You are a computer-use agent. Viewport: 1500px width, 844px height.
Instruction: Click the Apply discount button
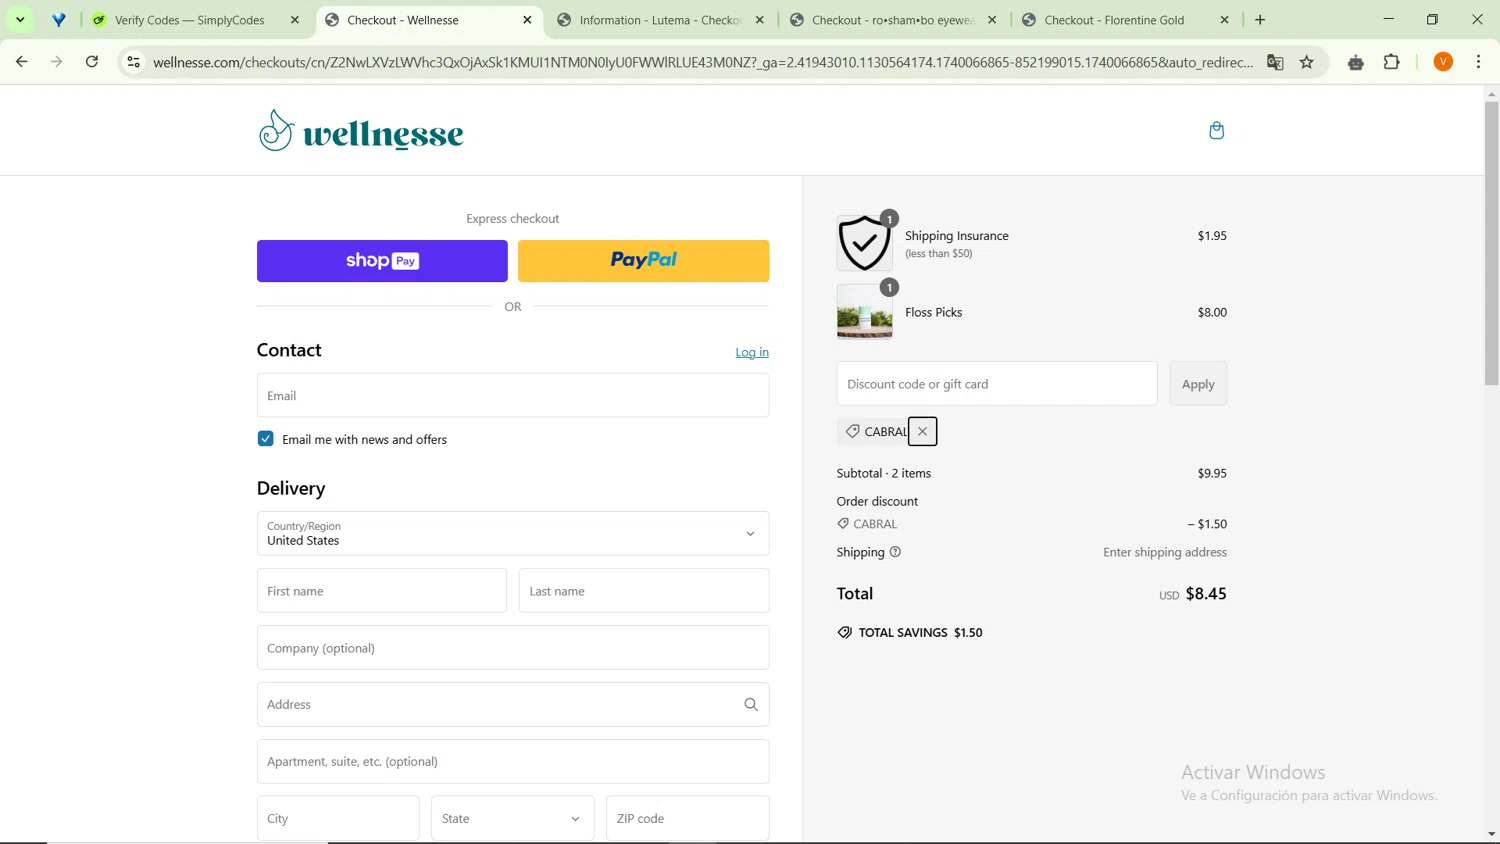tap(1198, 384)
